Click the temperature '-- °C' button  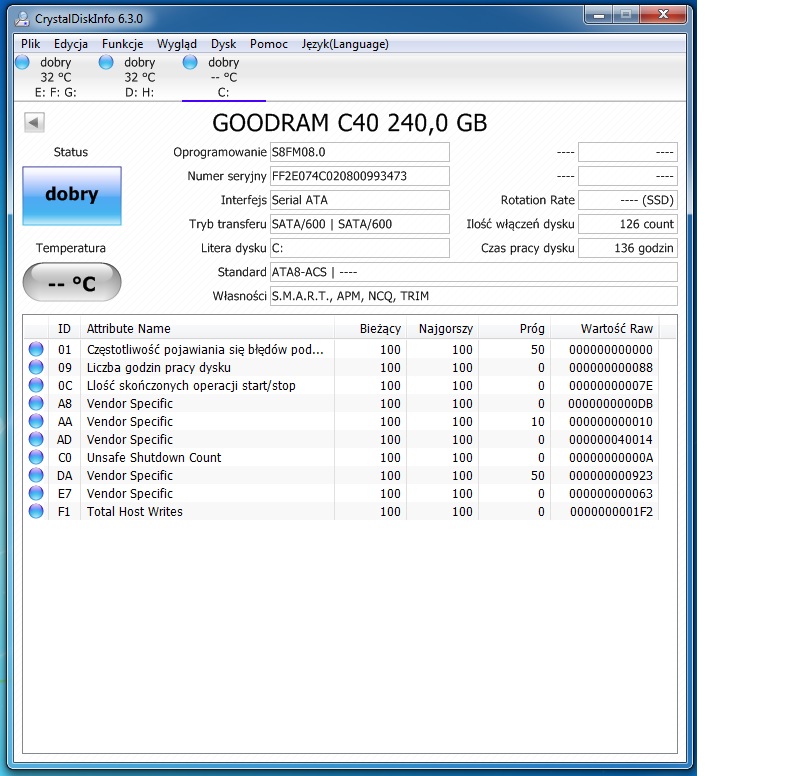click(72, 282)
